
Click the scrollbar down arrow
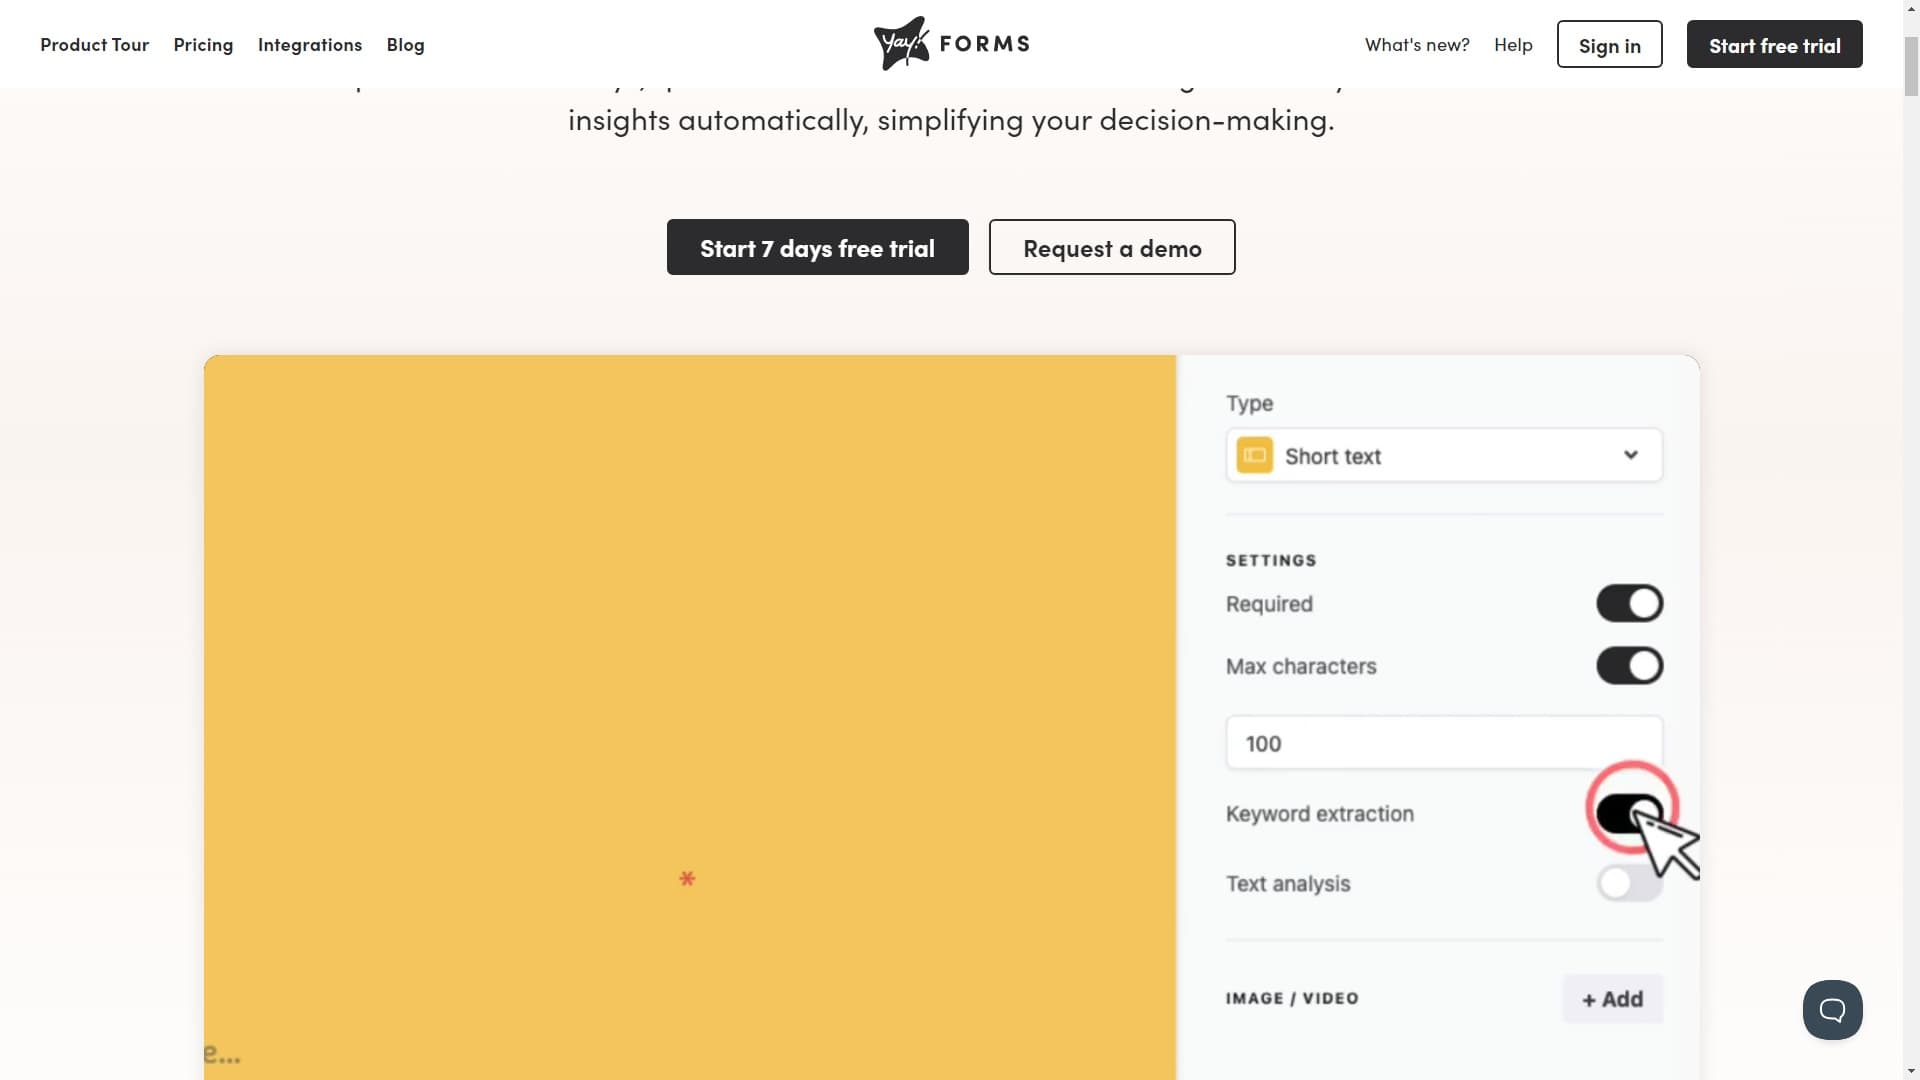click(x=1911, y=1071)
